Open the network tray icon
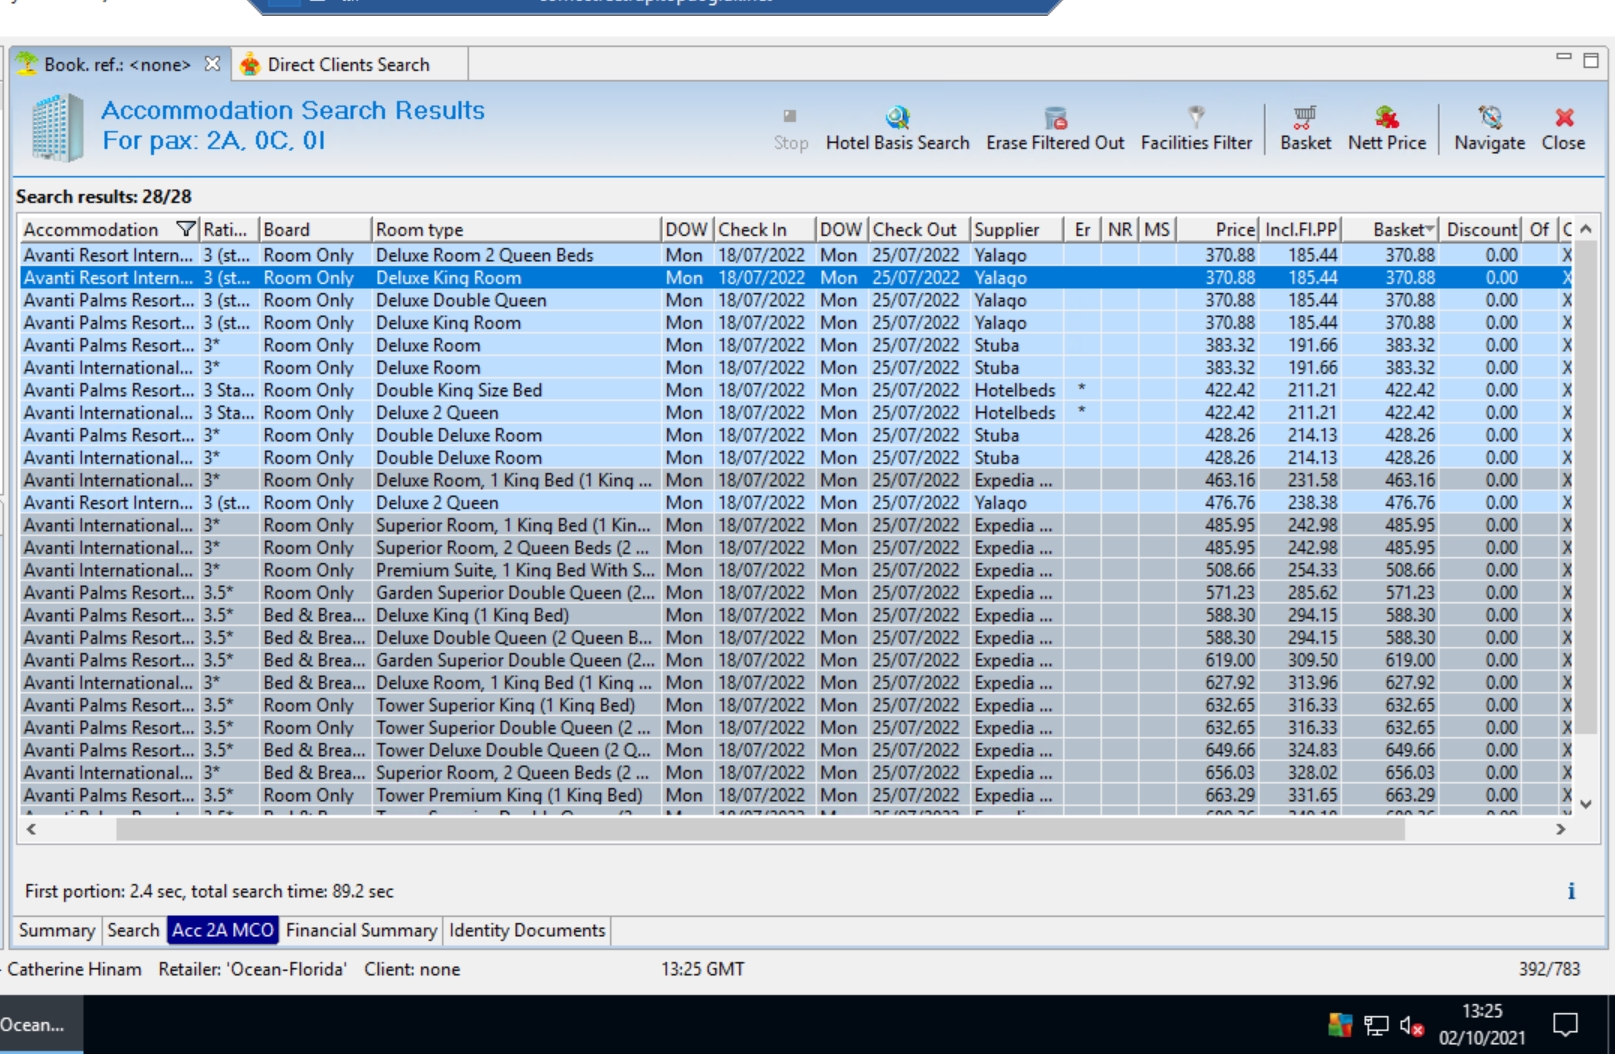The width and height of the screenshot is (1615, 1054). tap(1376, 1025)
